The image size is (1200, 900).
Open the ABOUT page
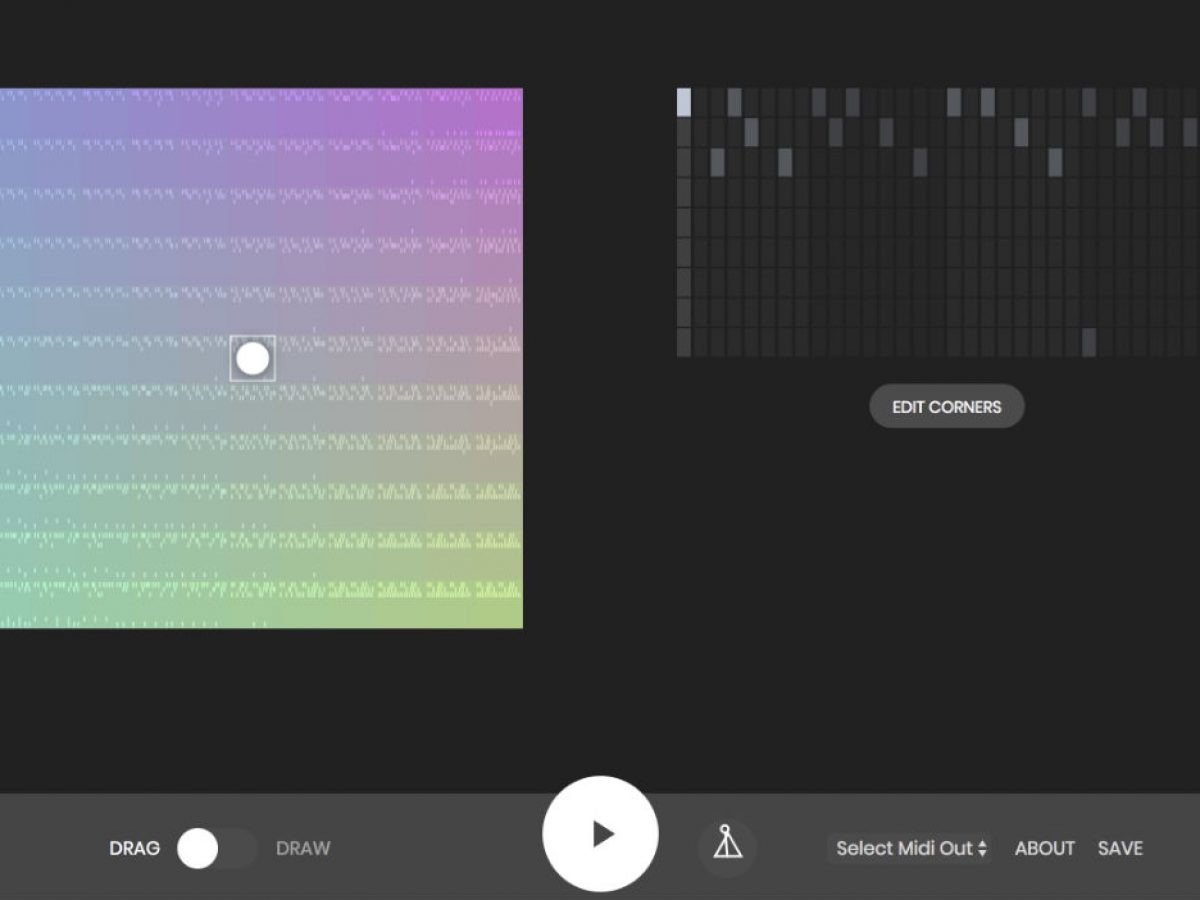1044,849
